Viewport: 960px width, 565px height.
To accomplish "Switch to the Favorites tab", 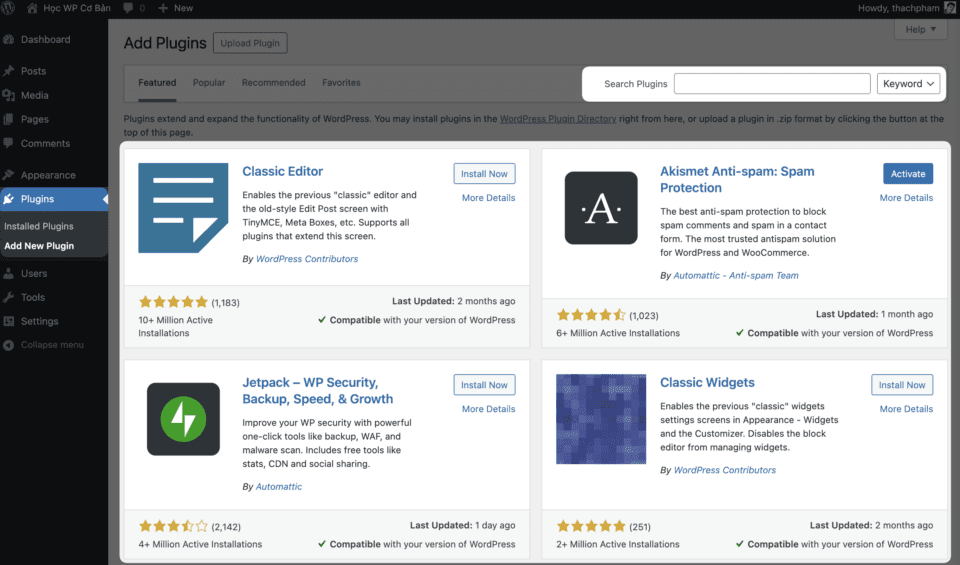I will [x=341, y=83].
